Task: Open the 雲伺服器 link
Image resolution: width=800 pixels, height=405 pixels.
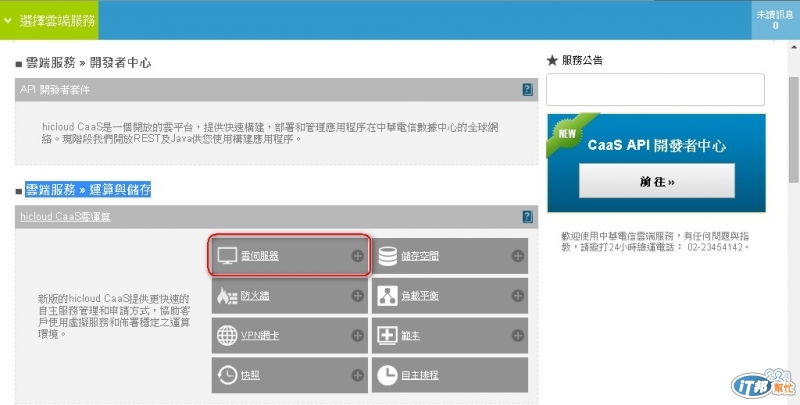Action: (260, 256)
